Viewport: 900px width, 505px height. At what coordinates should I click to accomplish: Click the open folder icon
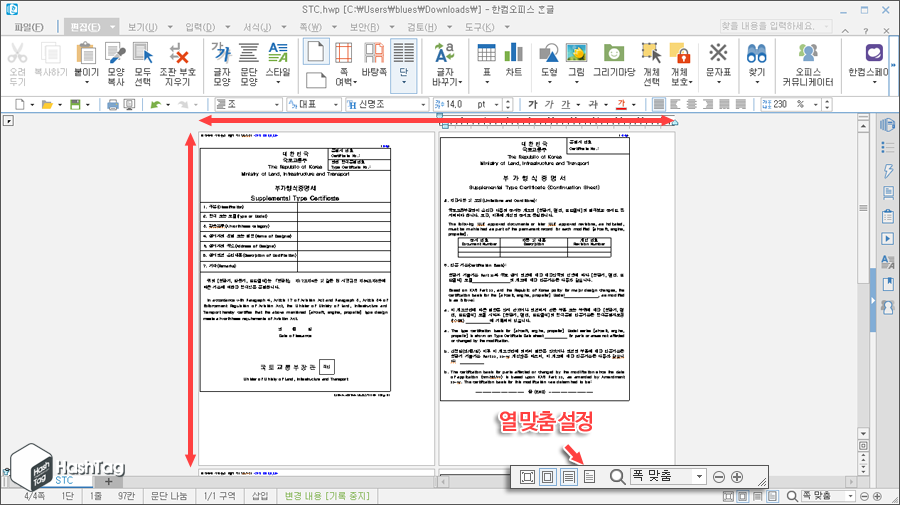47,104
